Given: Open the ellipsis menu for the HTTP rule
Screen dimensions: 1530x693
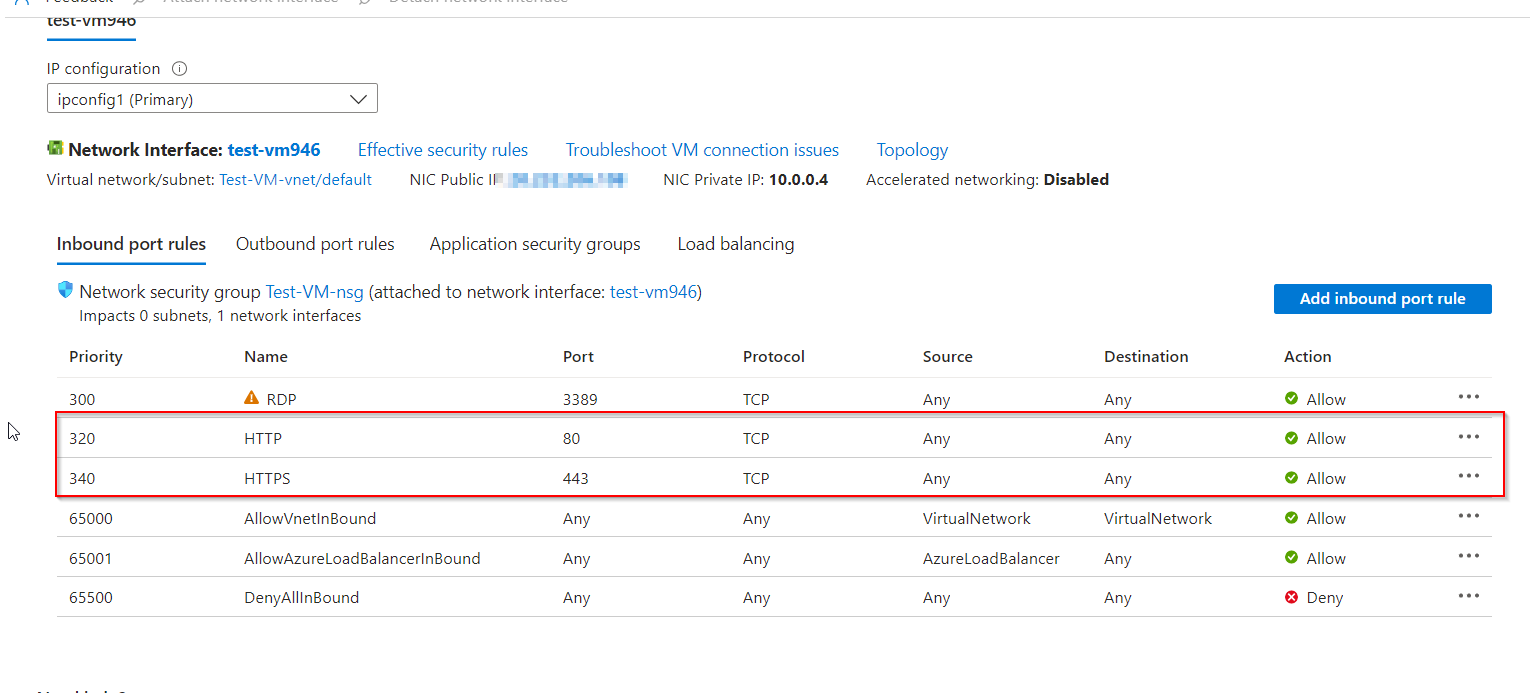Looking at the screenshot, I should click(x=1468, y=437).
